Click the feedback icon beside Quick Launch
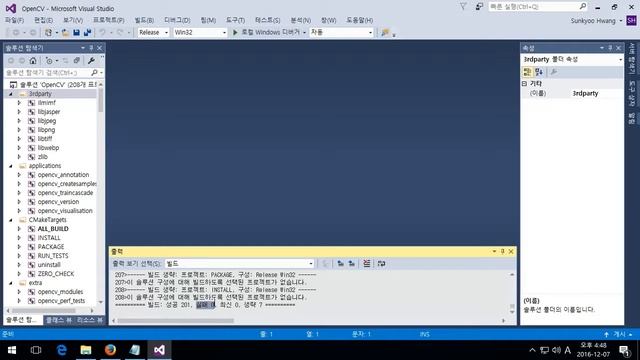 tap(479, 7)
